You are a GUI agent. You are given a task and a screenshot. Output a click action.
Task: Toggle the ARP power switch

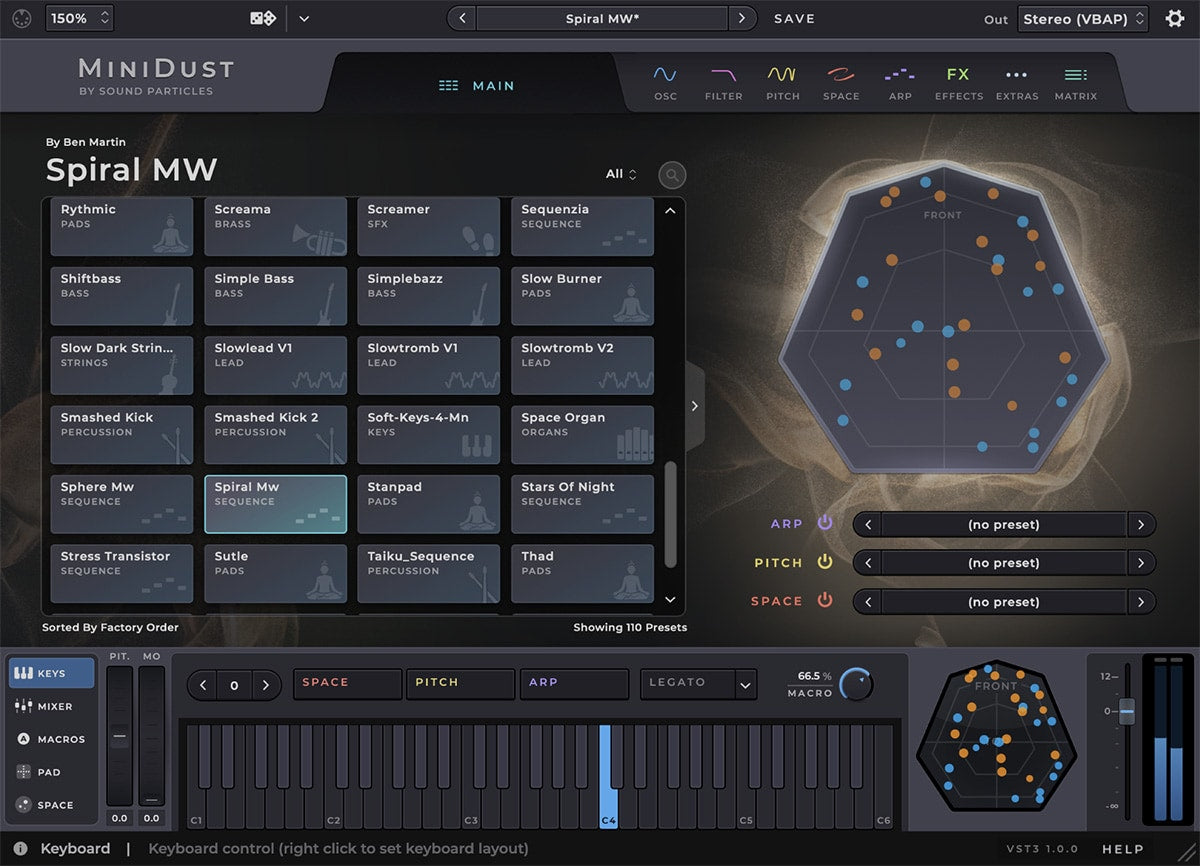pyautogui.click(x=824, y=523)
